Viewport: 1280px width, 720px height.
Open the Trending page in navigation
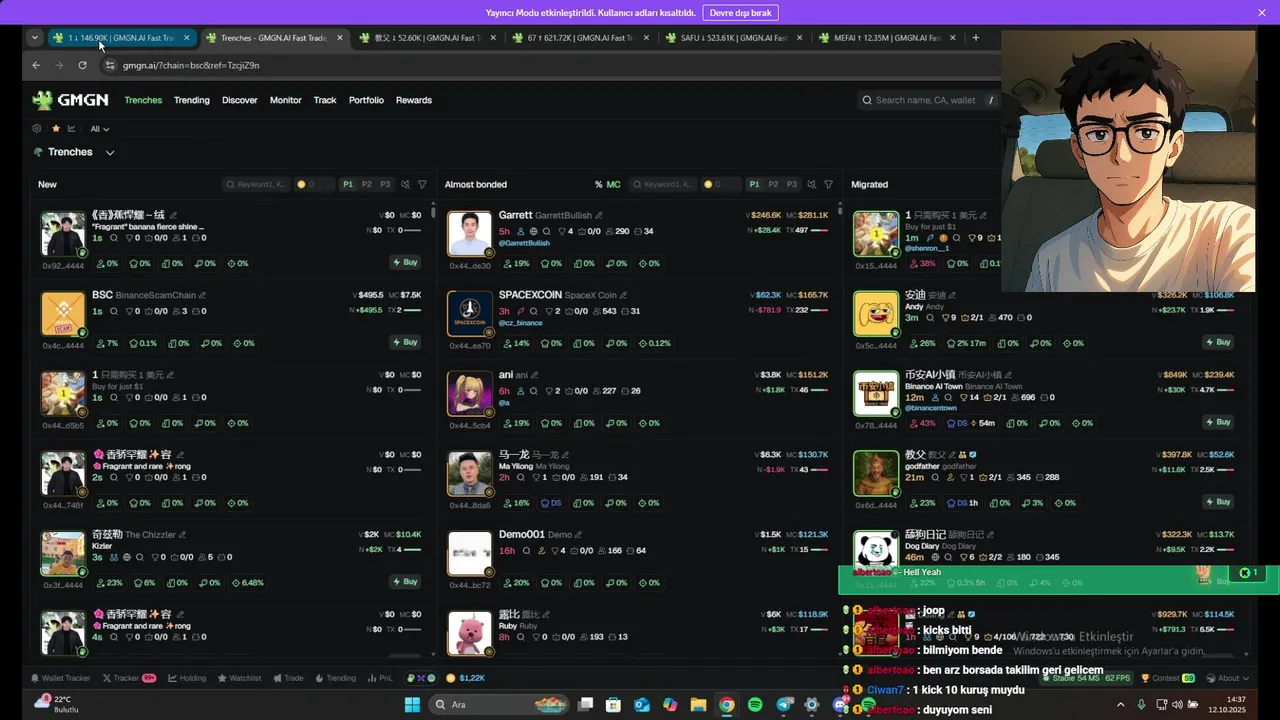pyautogui.click(x=192, y=100)
